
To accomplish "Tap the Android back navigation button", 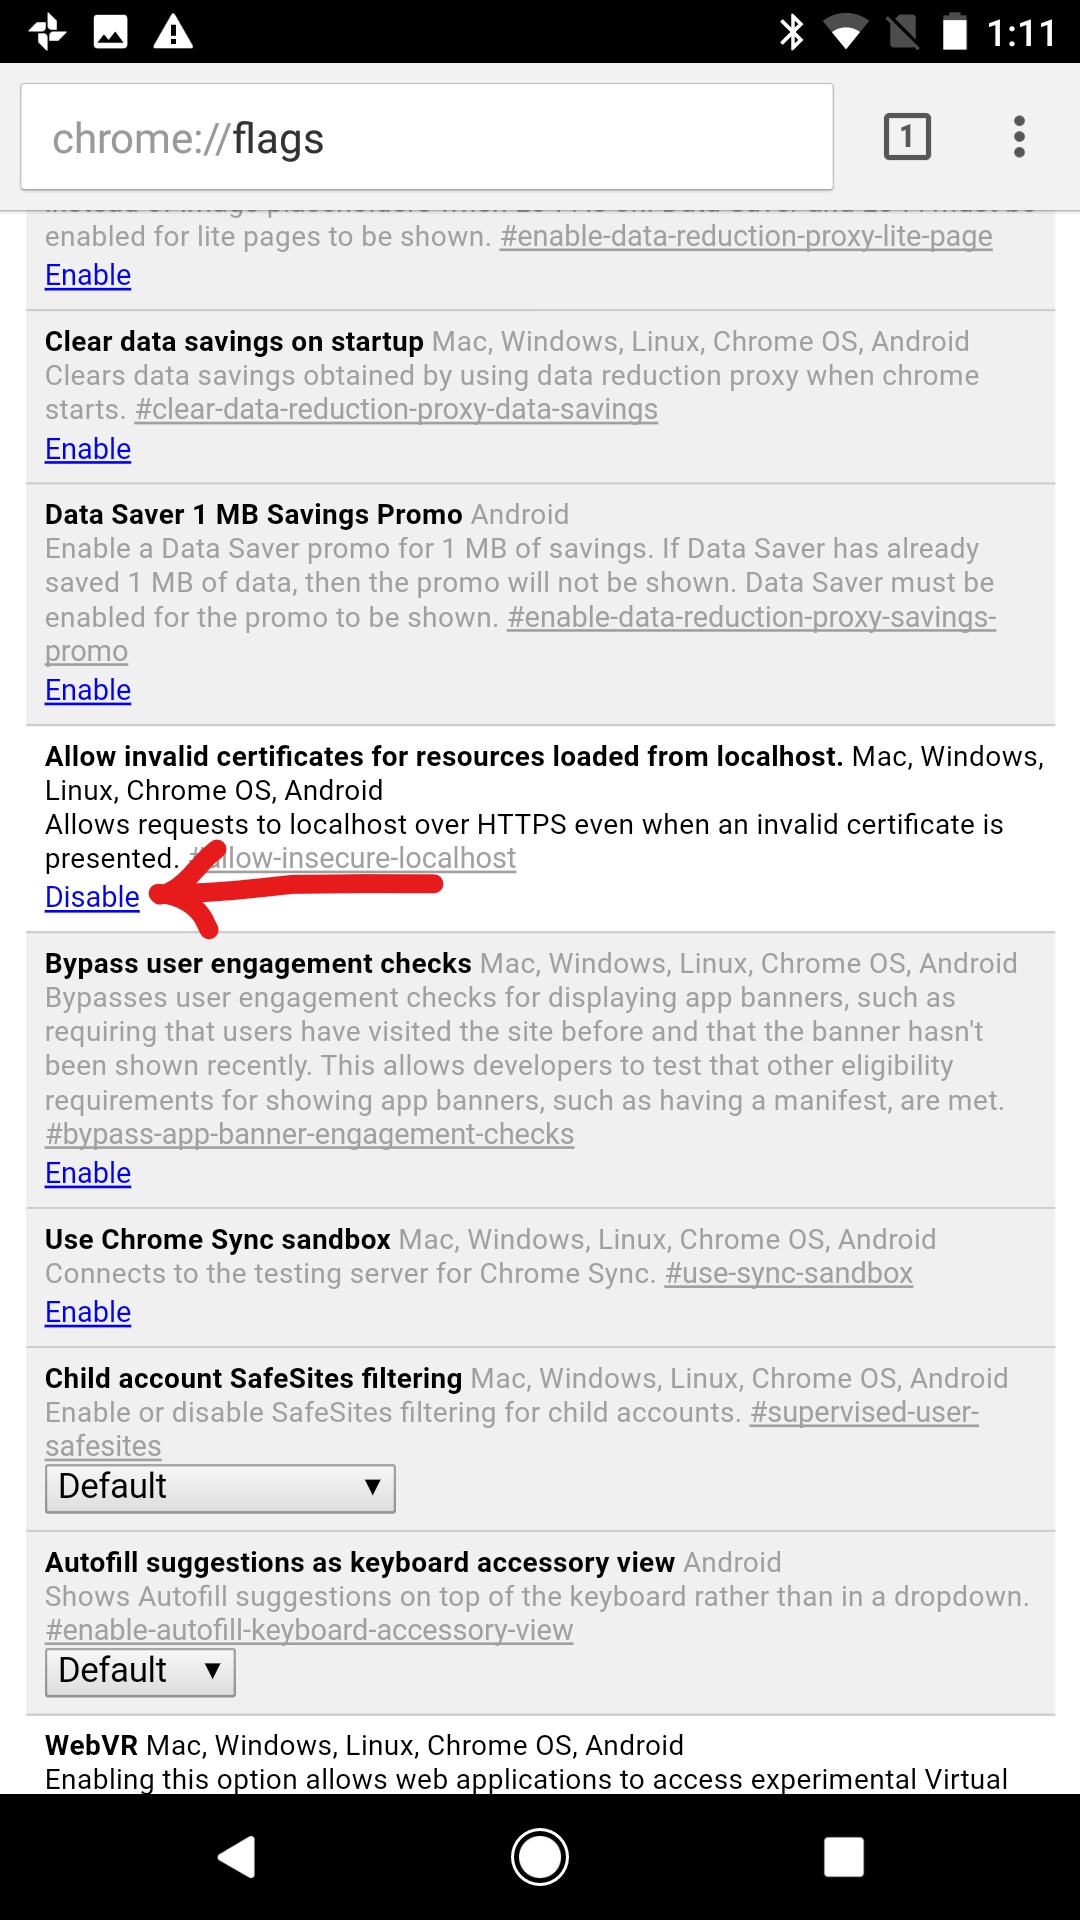I will (237, 1857).
